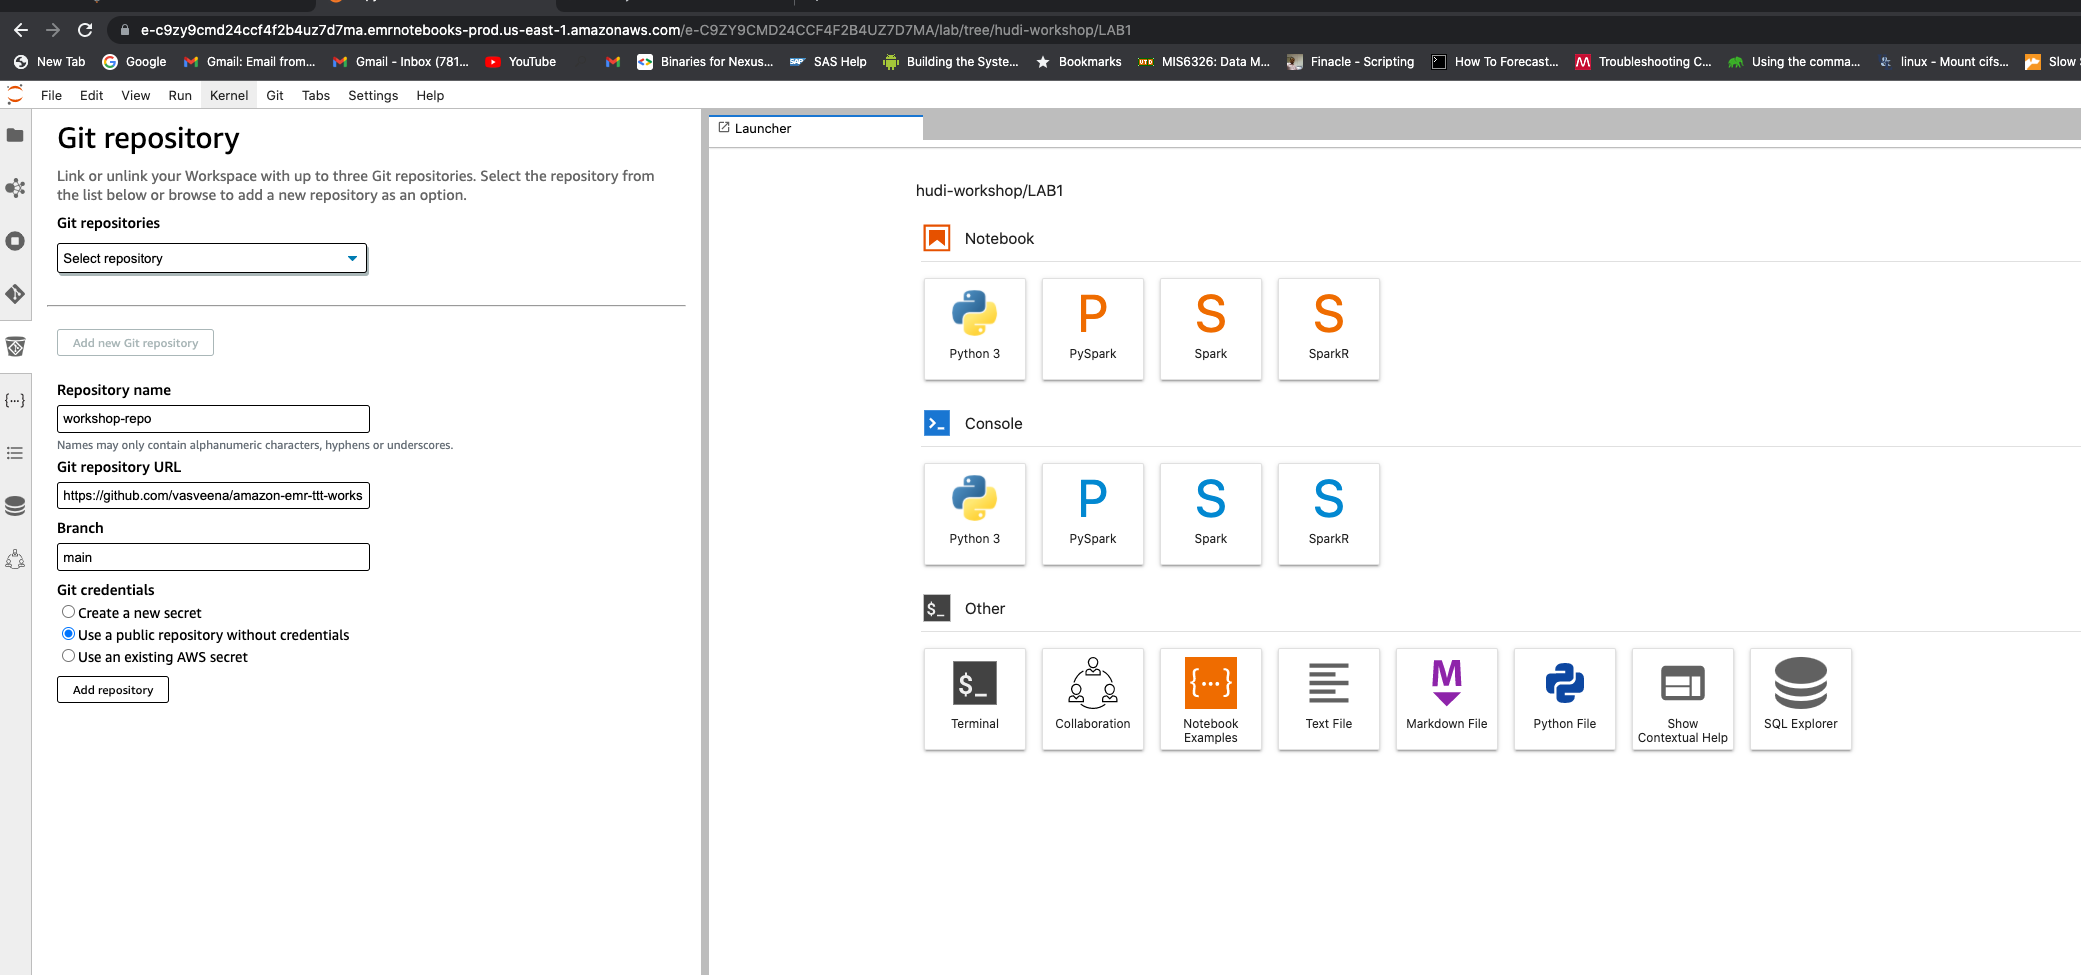
Task: Launch a PySpark notebook
Action: 1092,329
